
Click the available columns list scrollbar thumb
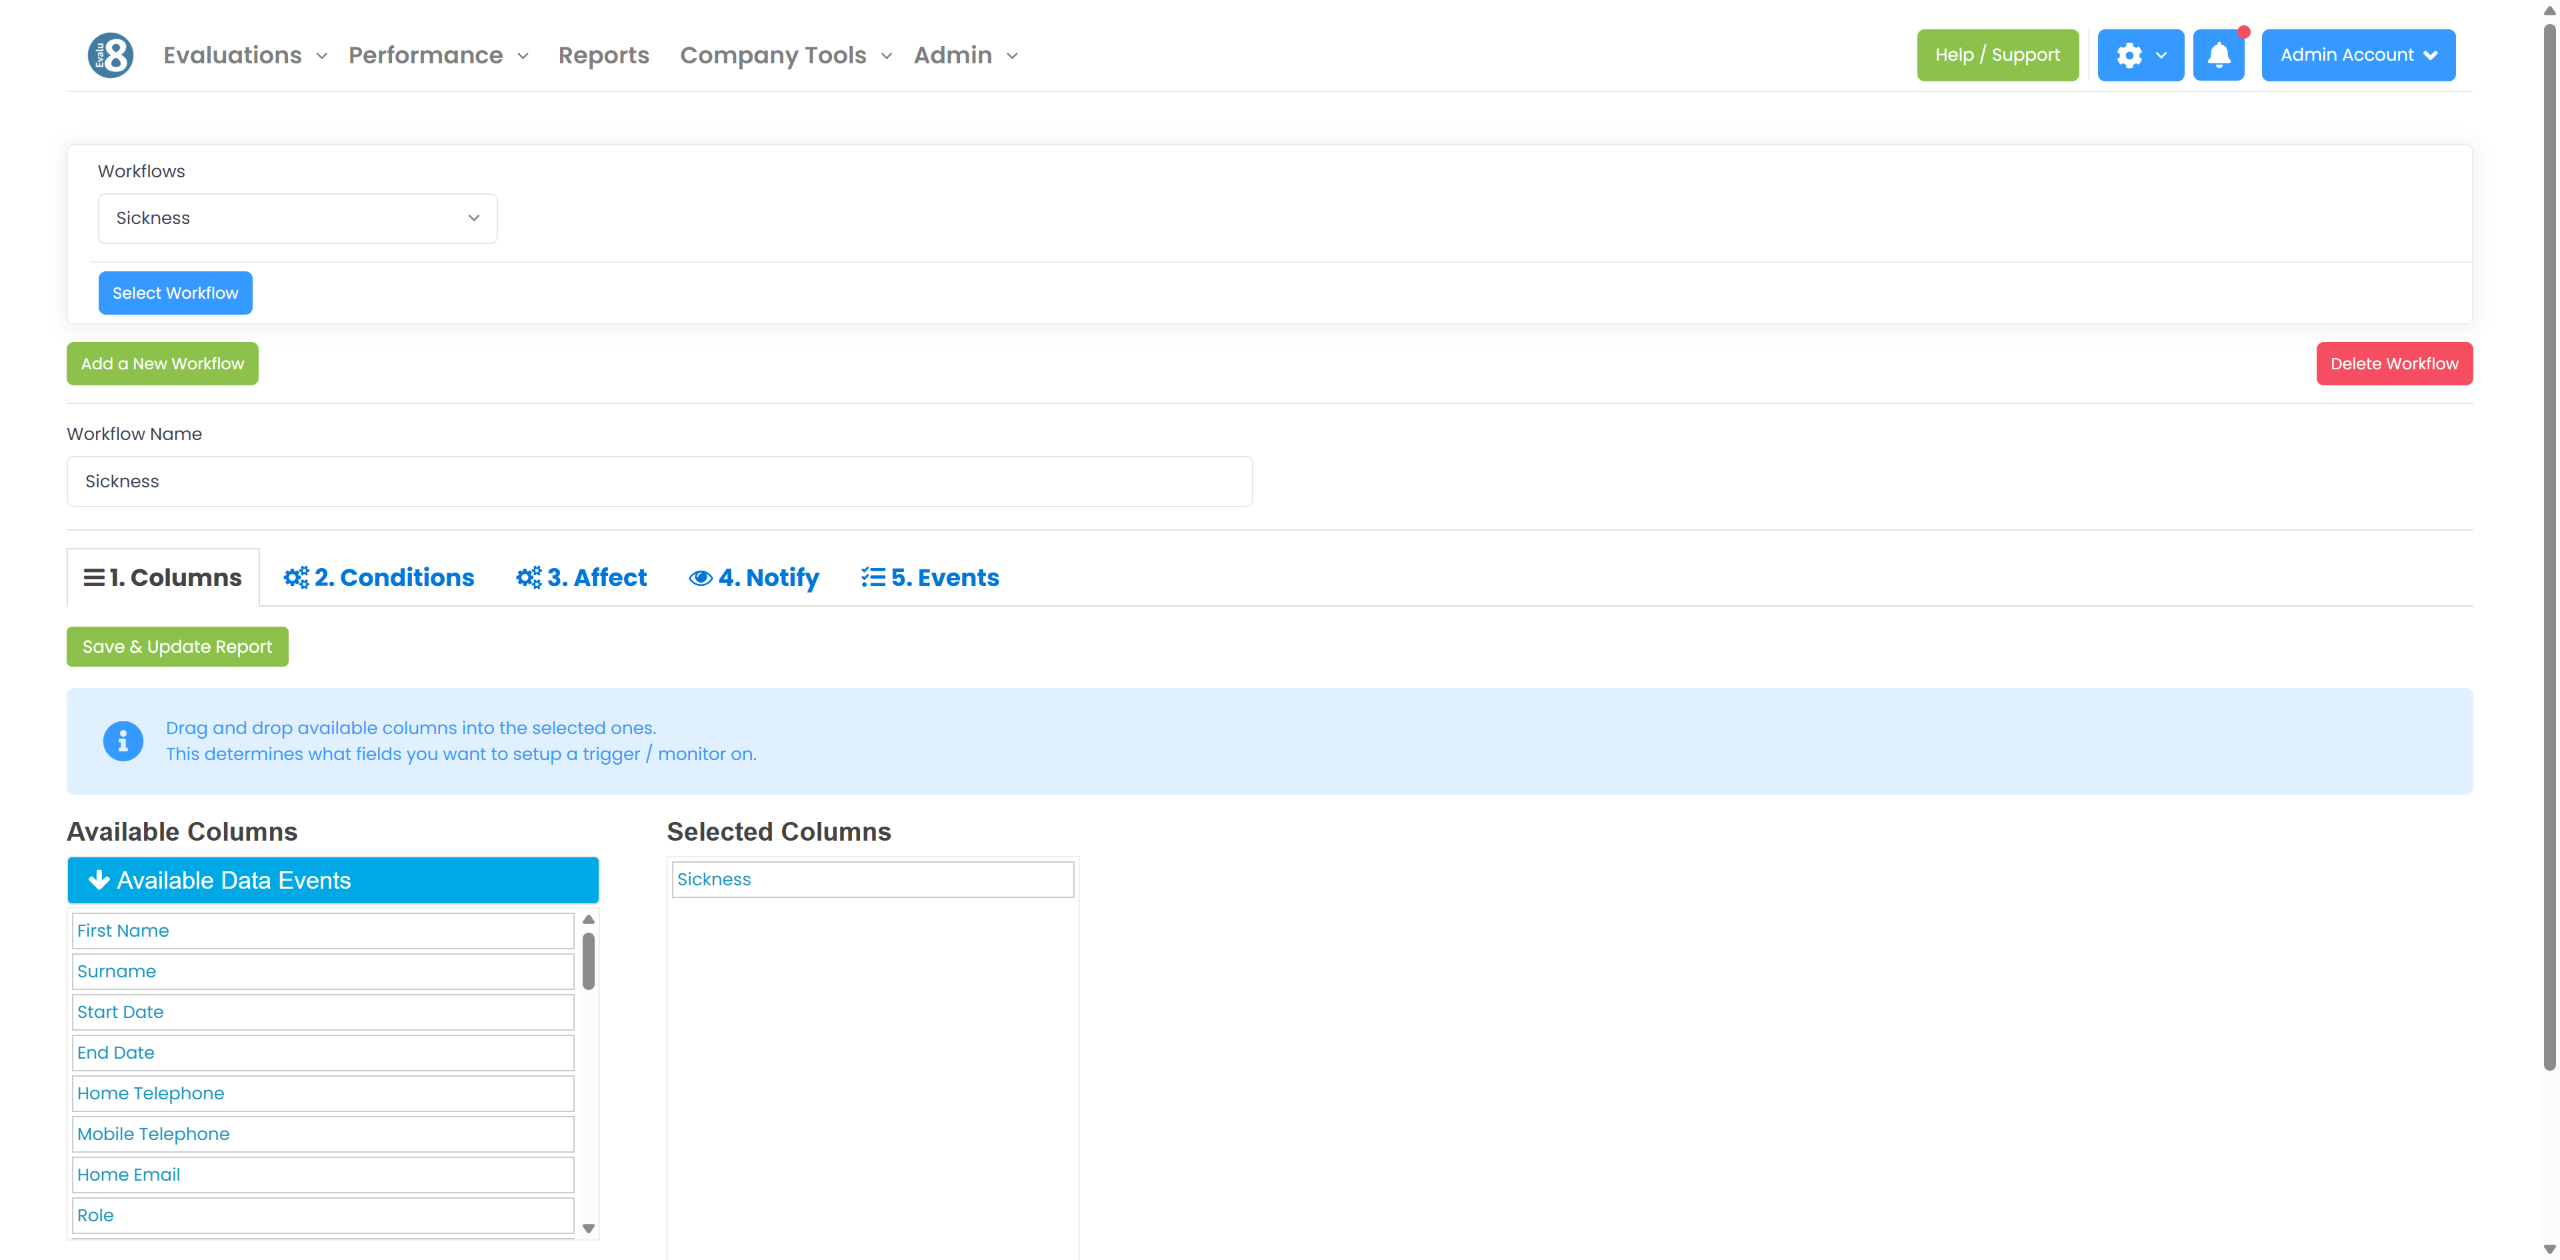tap(588, 960)
